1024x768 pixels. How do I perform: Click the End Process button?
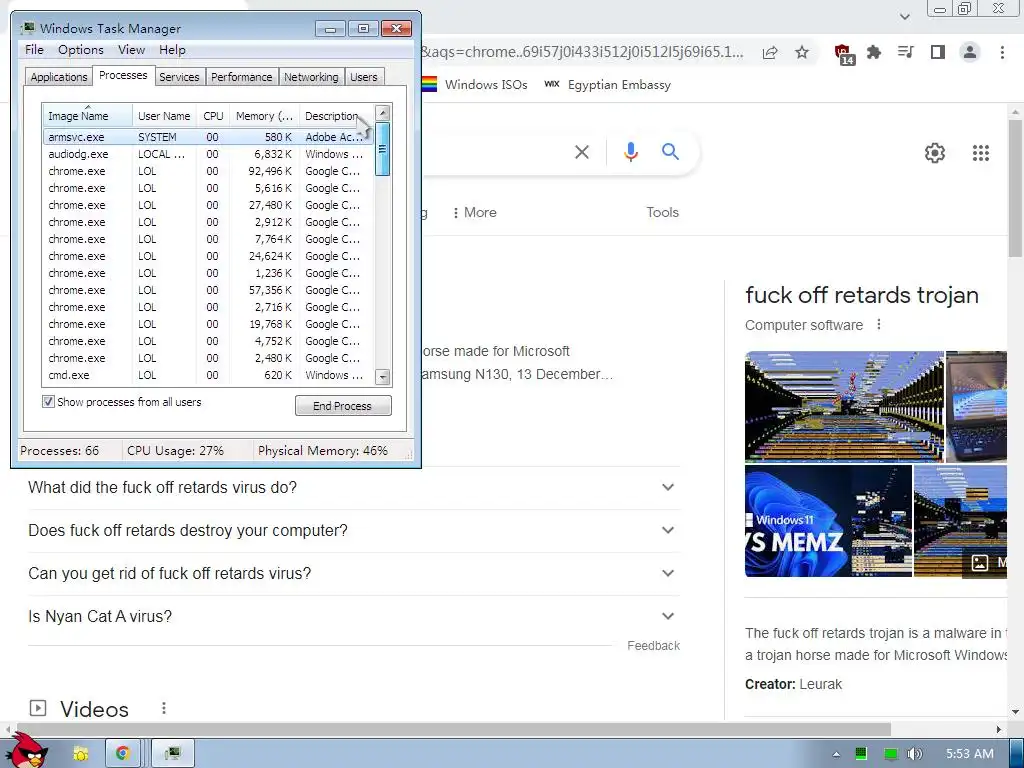tap(343, 406)
